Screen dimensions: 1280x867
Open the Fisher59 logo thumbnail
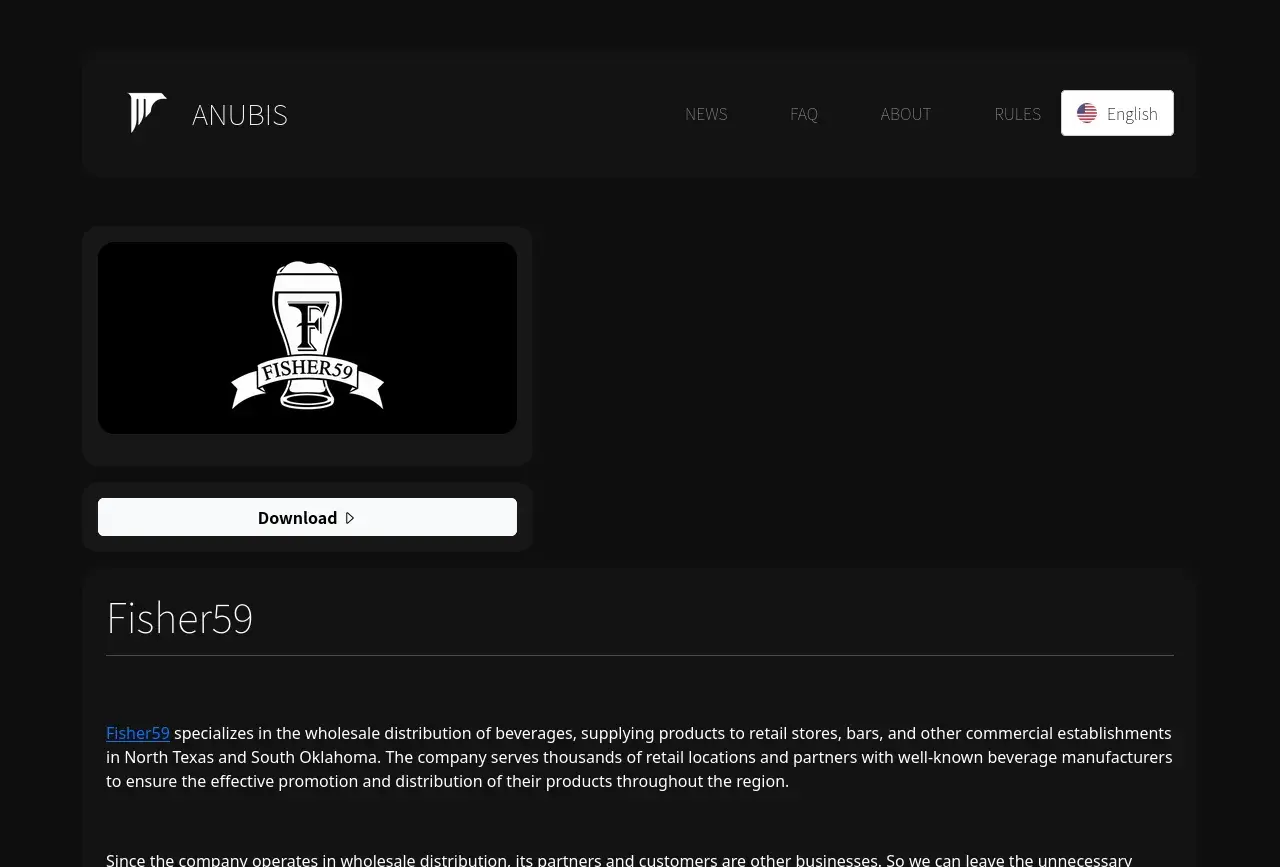coord(307,338)
